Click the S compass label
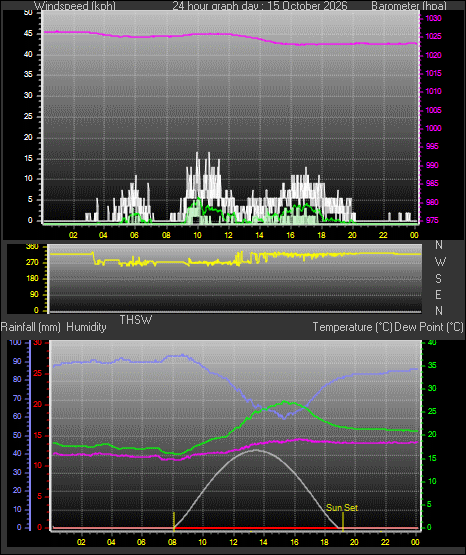 438,279
